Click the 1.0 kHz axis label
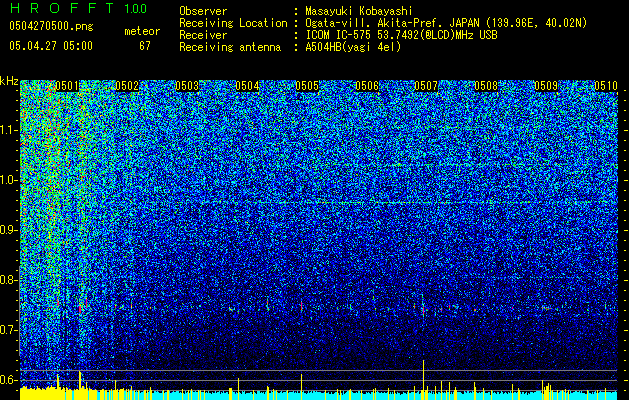The width and height of the screenshot is (629, 400). (9, 180)
